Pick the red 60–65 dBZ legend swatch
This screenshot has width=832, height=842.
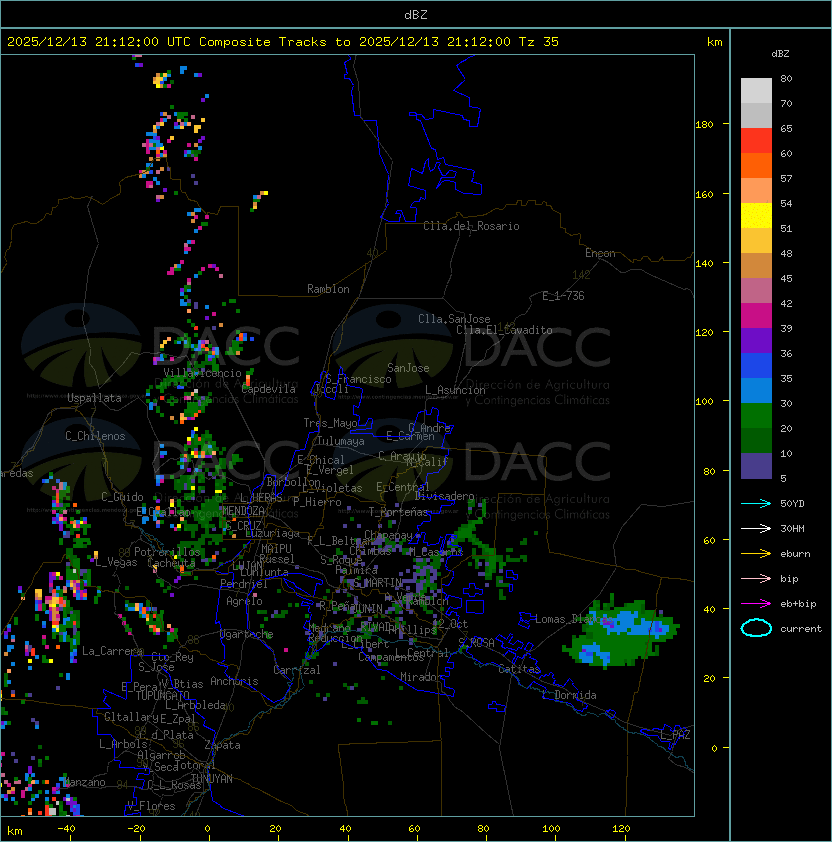pyautogui.click(x=756, y=141)
